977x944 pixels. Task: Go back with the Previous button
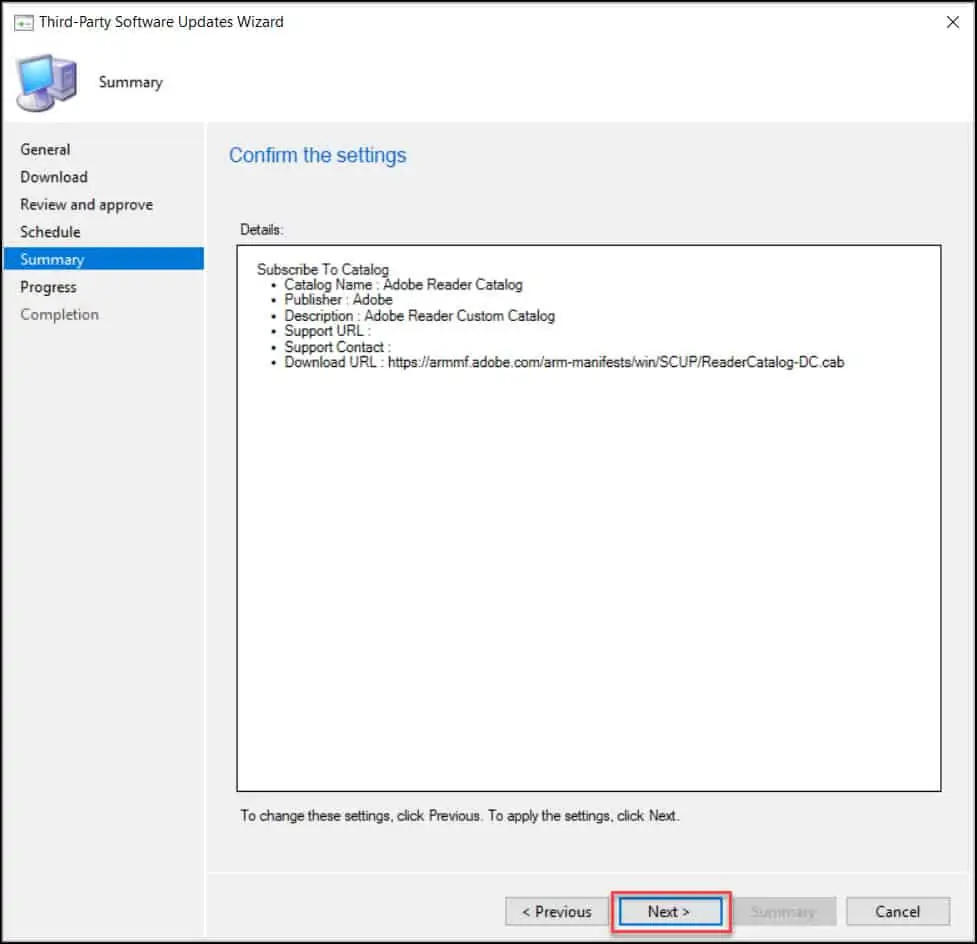[556, 912]
